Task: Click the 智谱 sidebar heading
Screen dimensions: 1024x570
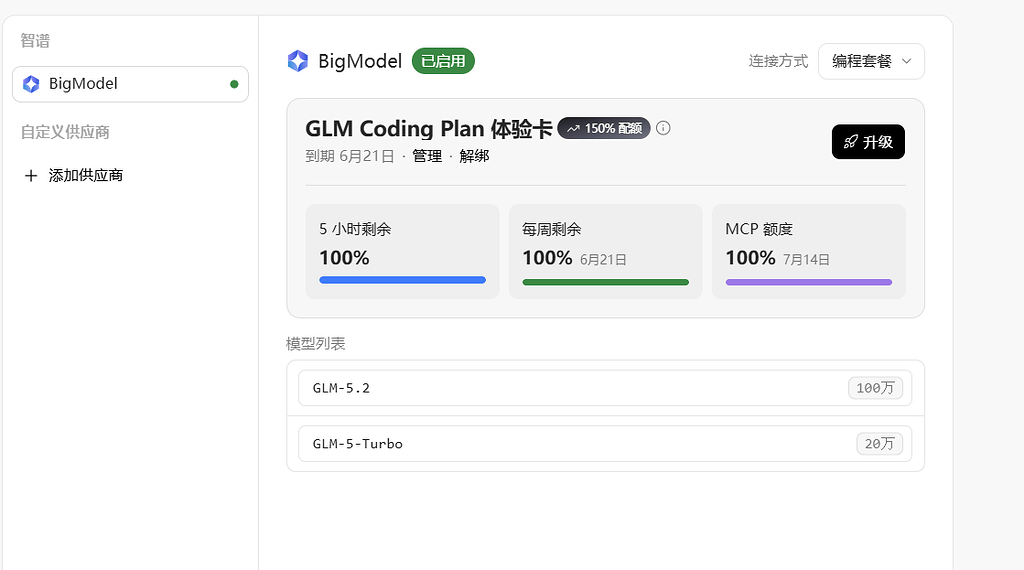Action: (35, 41)
